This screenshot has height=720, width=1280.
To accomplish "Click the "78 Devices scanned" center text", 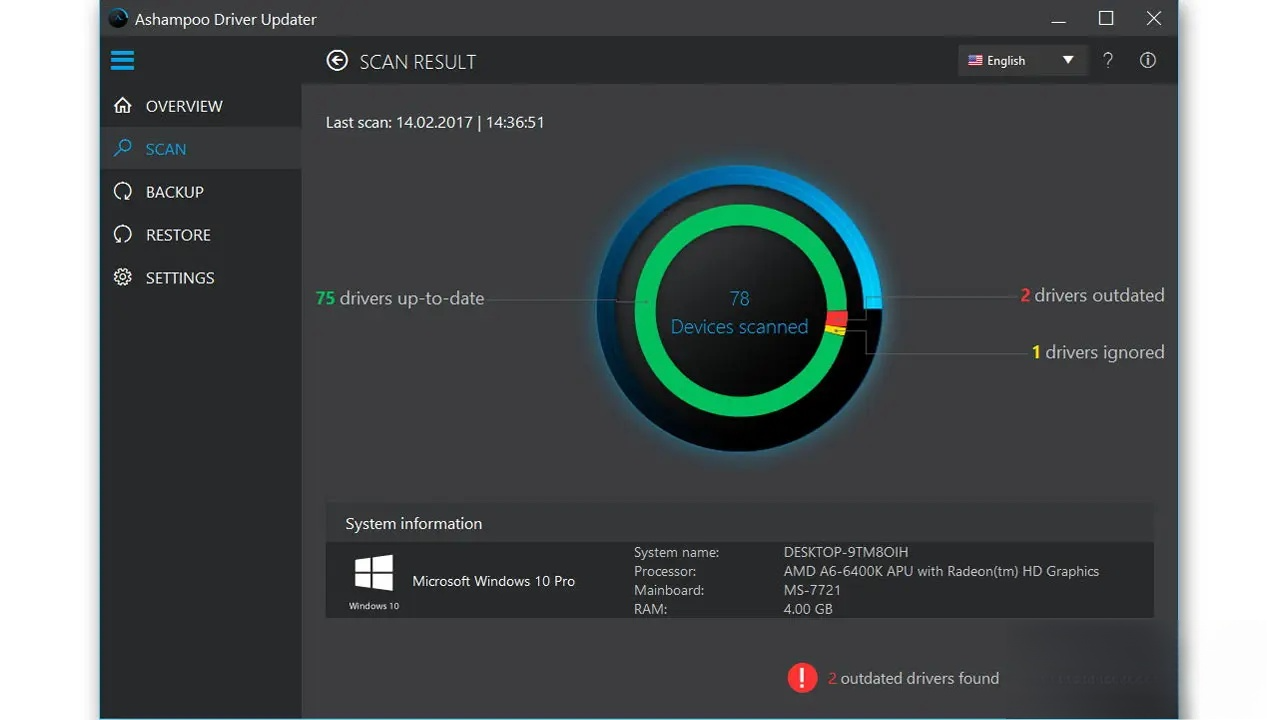I will pos(739,313).
